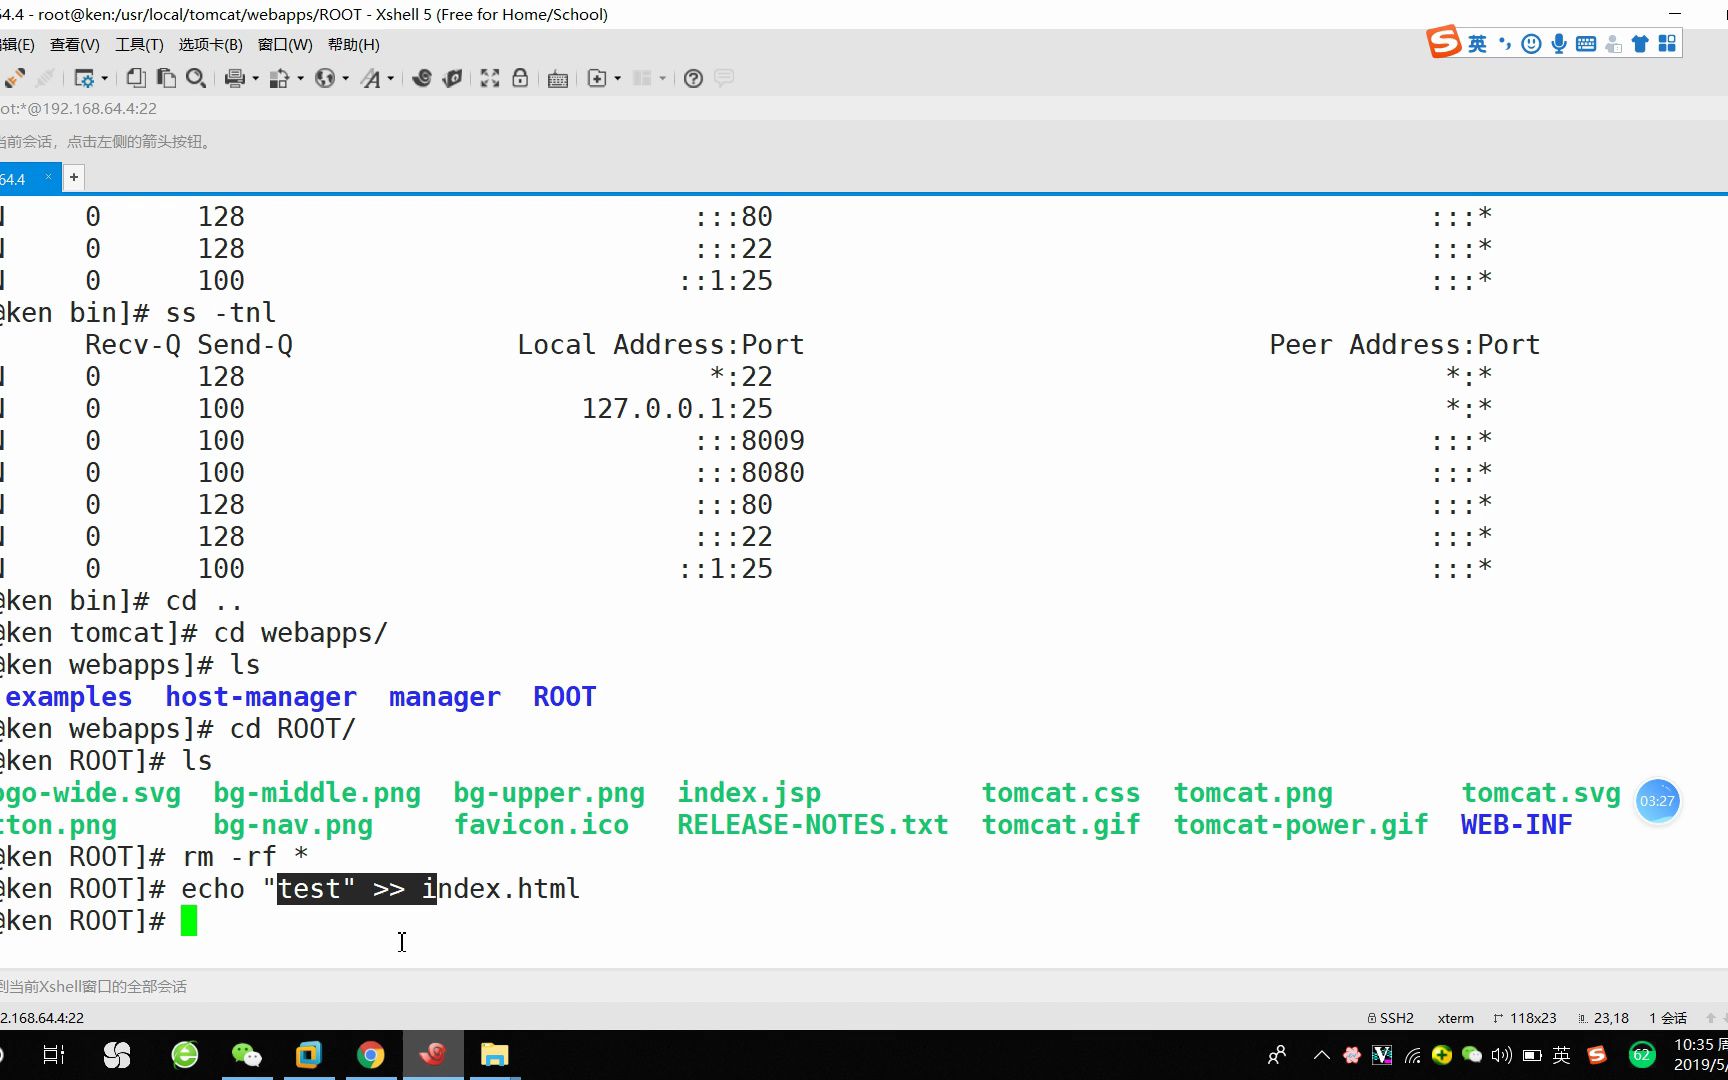Click the microphone icon in IME bar
Image resolution: width=1728 pixels, height=1080 pixels.
pos(1558,44)
